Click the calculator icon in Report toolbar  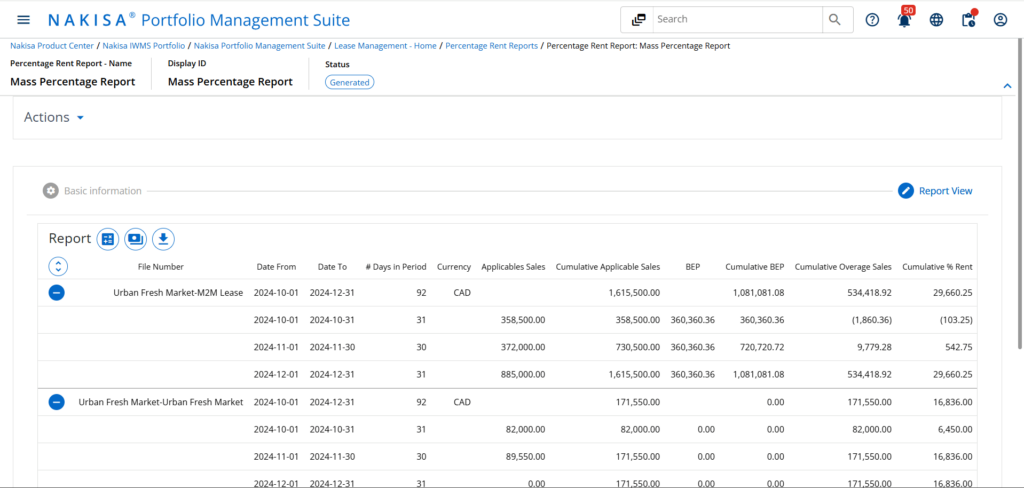coord(108,239)
